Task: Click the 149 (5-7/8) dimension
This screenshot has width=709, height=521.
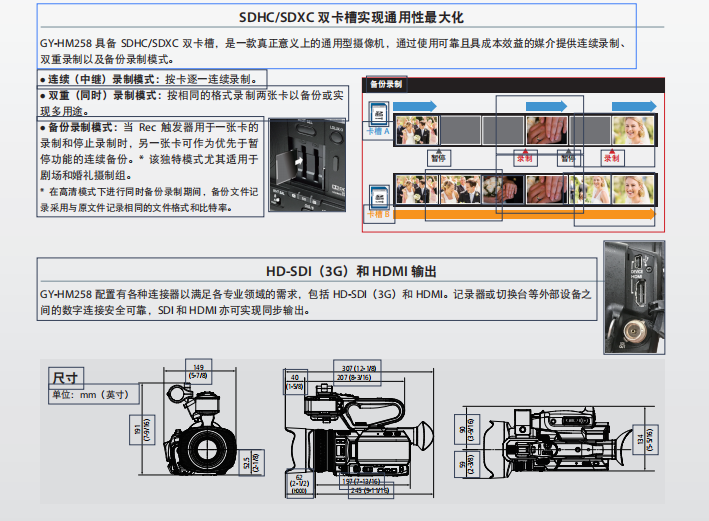Action: [x=199, y=372]
